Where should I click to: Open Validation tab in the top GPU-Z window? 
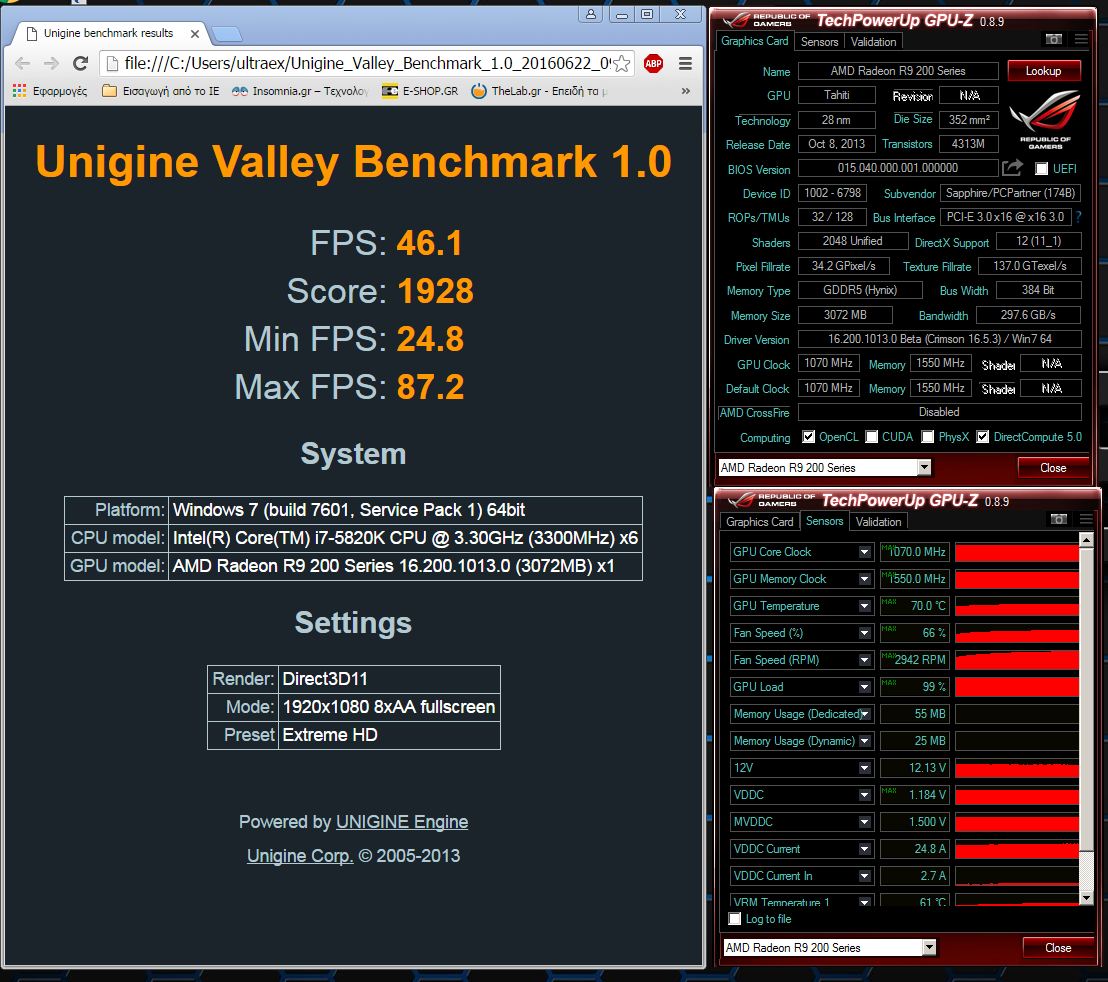pyautogui.click(x=873, y=42)
